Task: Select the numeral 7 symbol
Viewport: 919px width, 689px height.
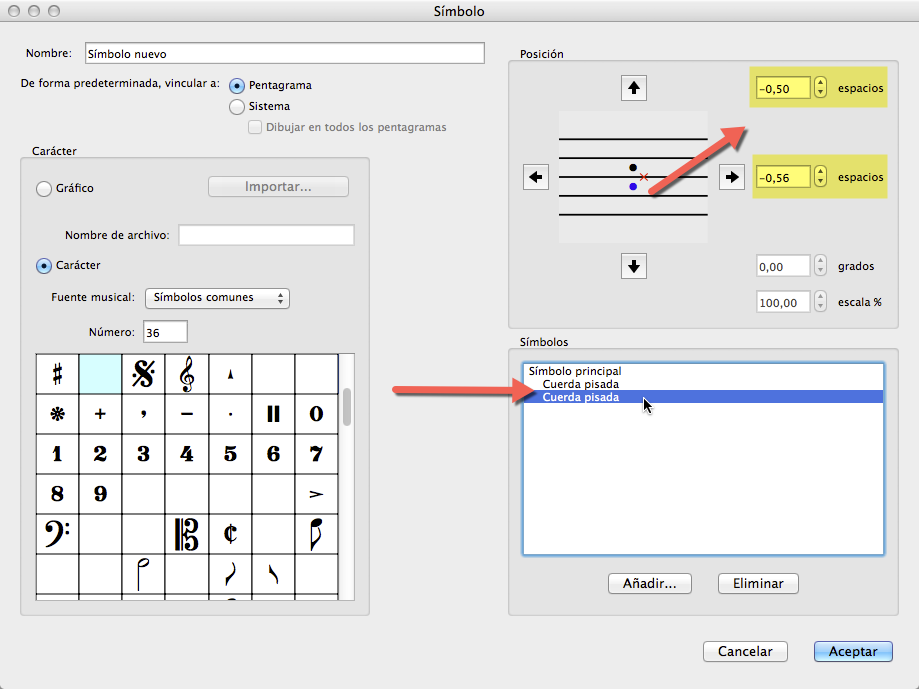Action: (x=316, y=454)
